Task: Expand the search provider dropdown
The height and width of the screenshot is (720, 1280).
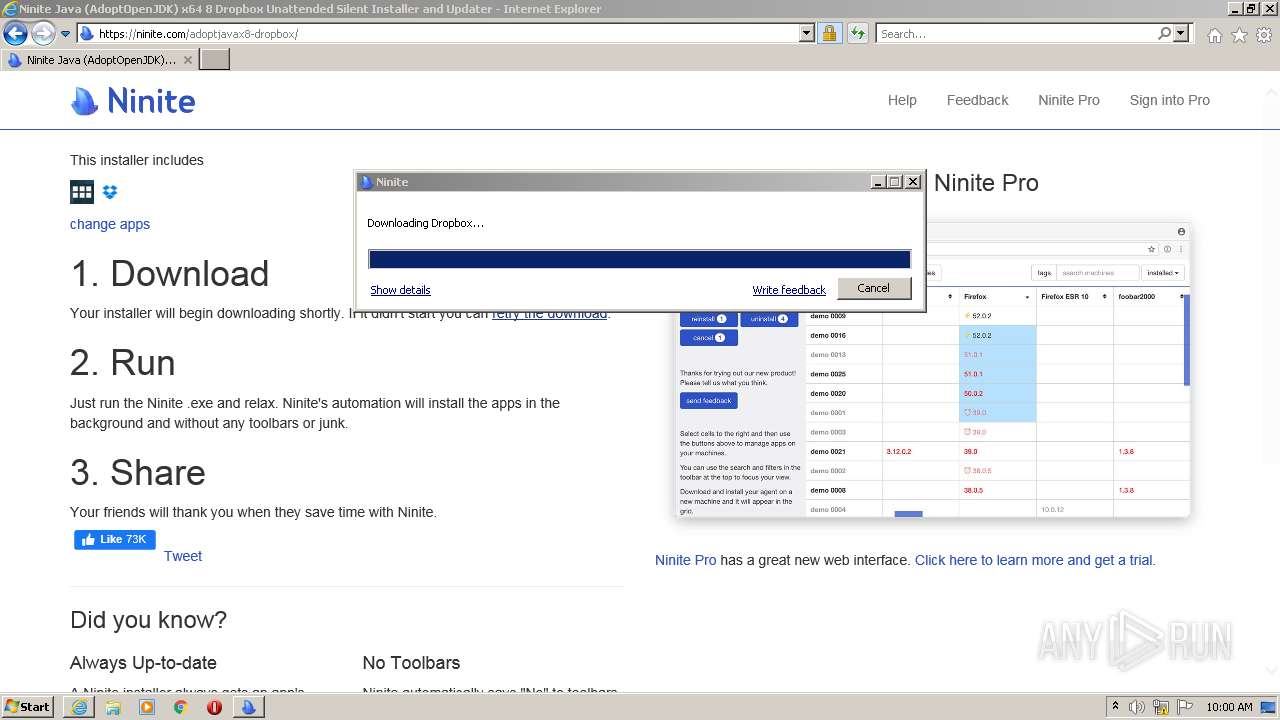Action: pos(1181,34)
